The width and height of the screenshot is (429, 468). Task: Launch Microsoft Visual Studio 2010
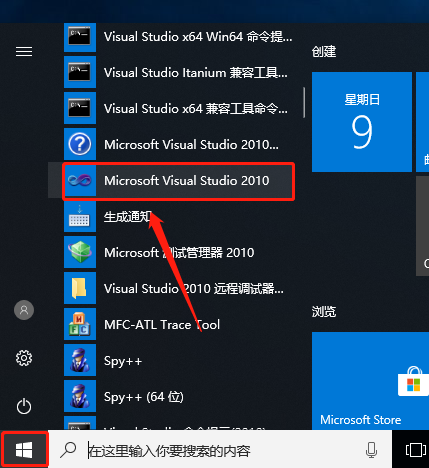[x=179, y=180]
